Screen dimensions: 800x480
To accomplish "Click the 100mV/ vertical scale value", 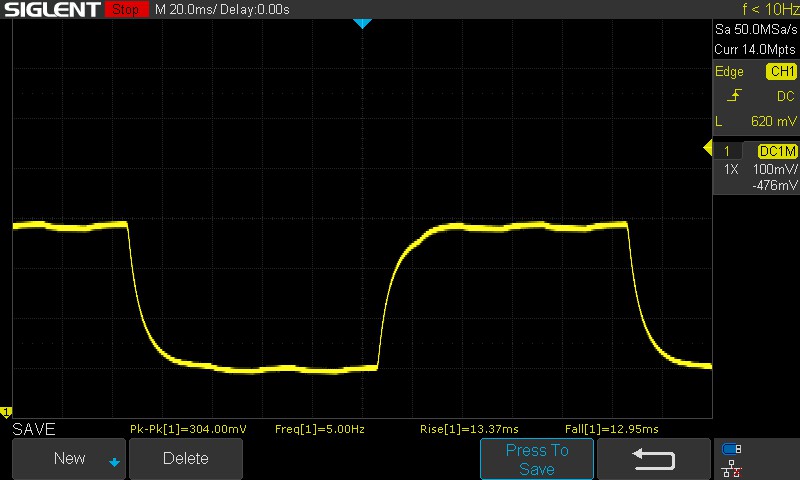I will (x=775, y=169).
